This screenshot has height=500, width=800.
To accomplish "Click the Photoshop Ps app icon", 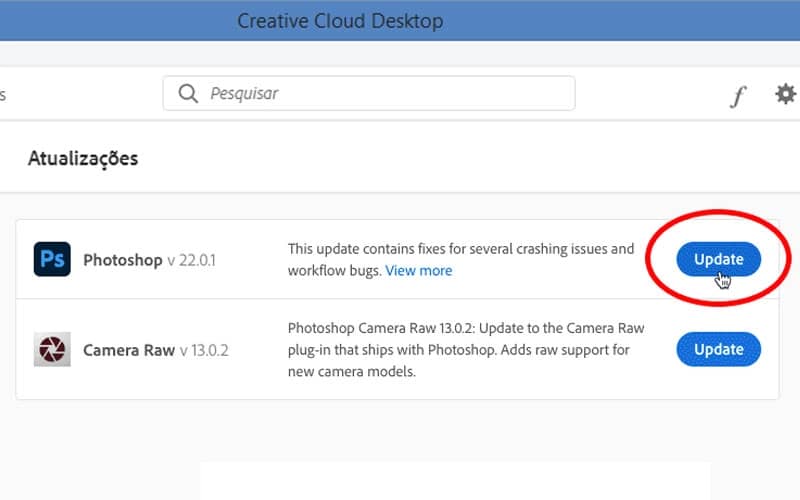I will click(52, 259).
